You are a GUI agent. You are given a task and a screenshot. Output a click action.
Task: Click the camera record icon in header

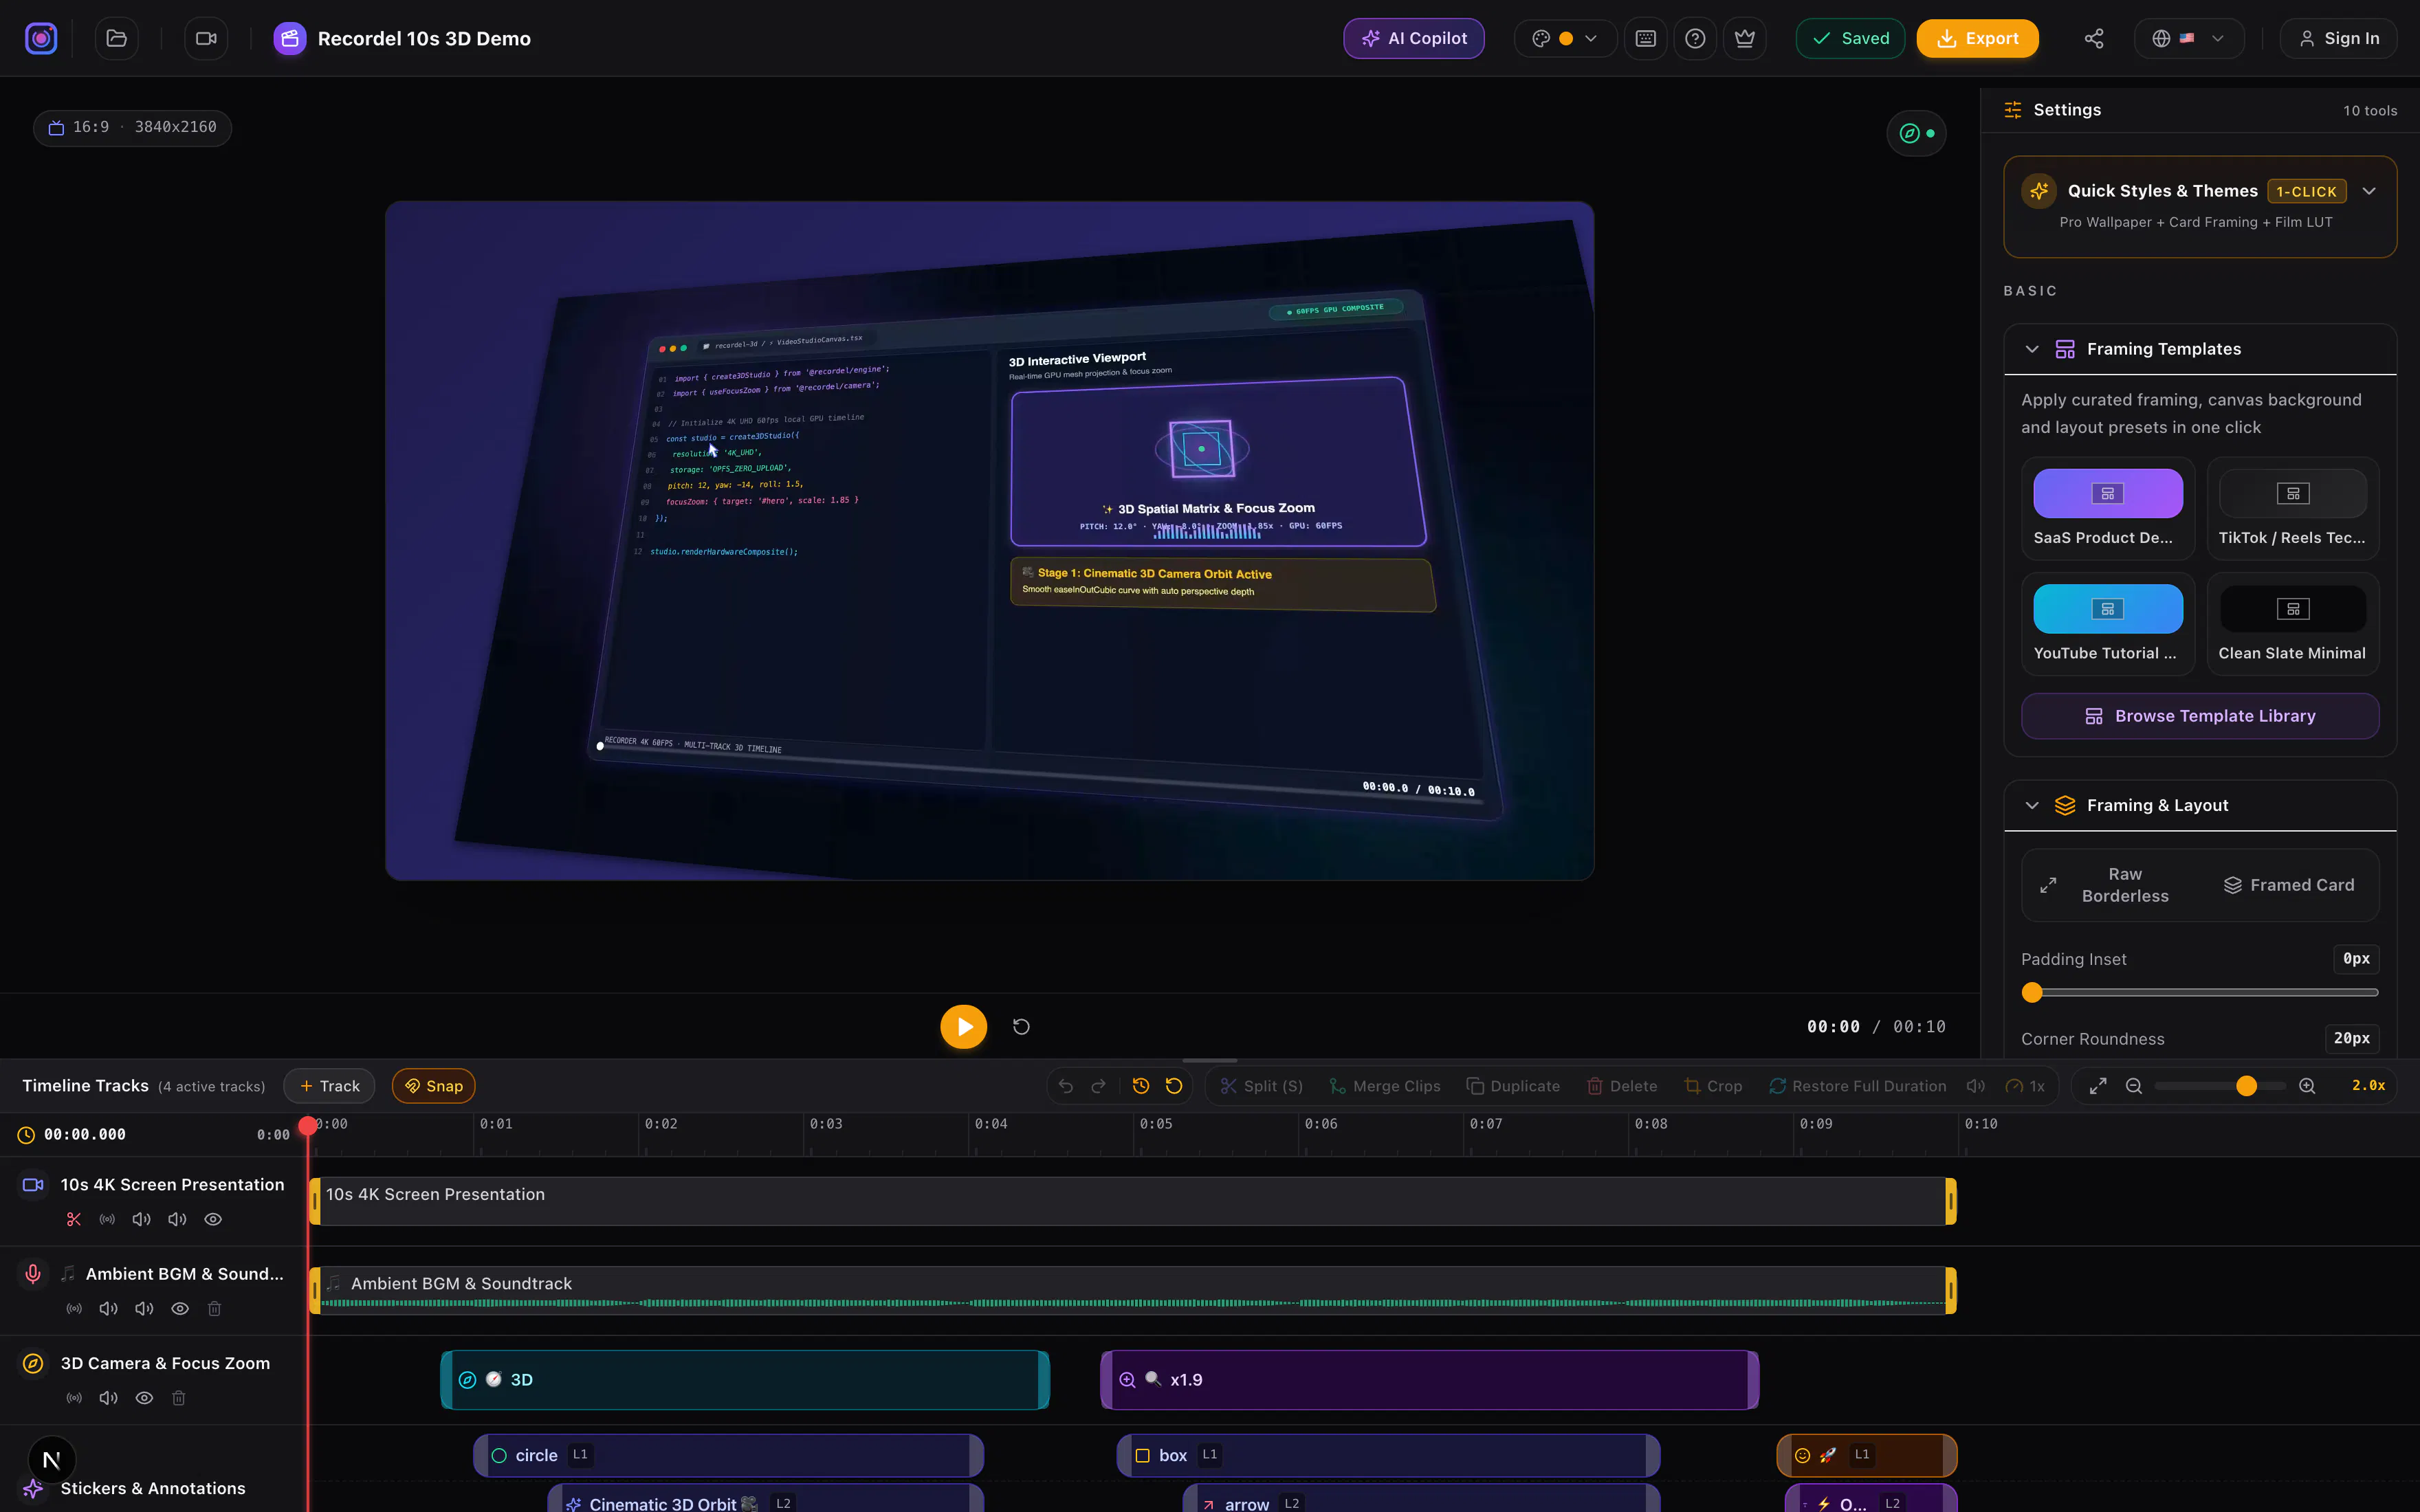(x=206, y=39)
